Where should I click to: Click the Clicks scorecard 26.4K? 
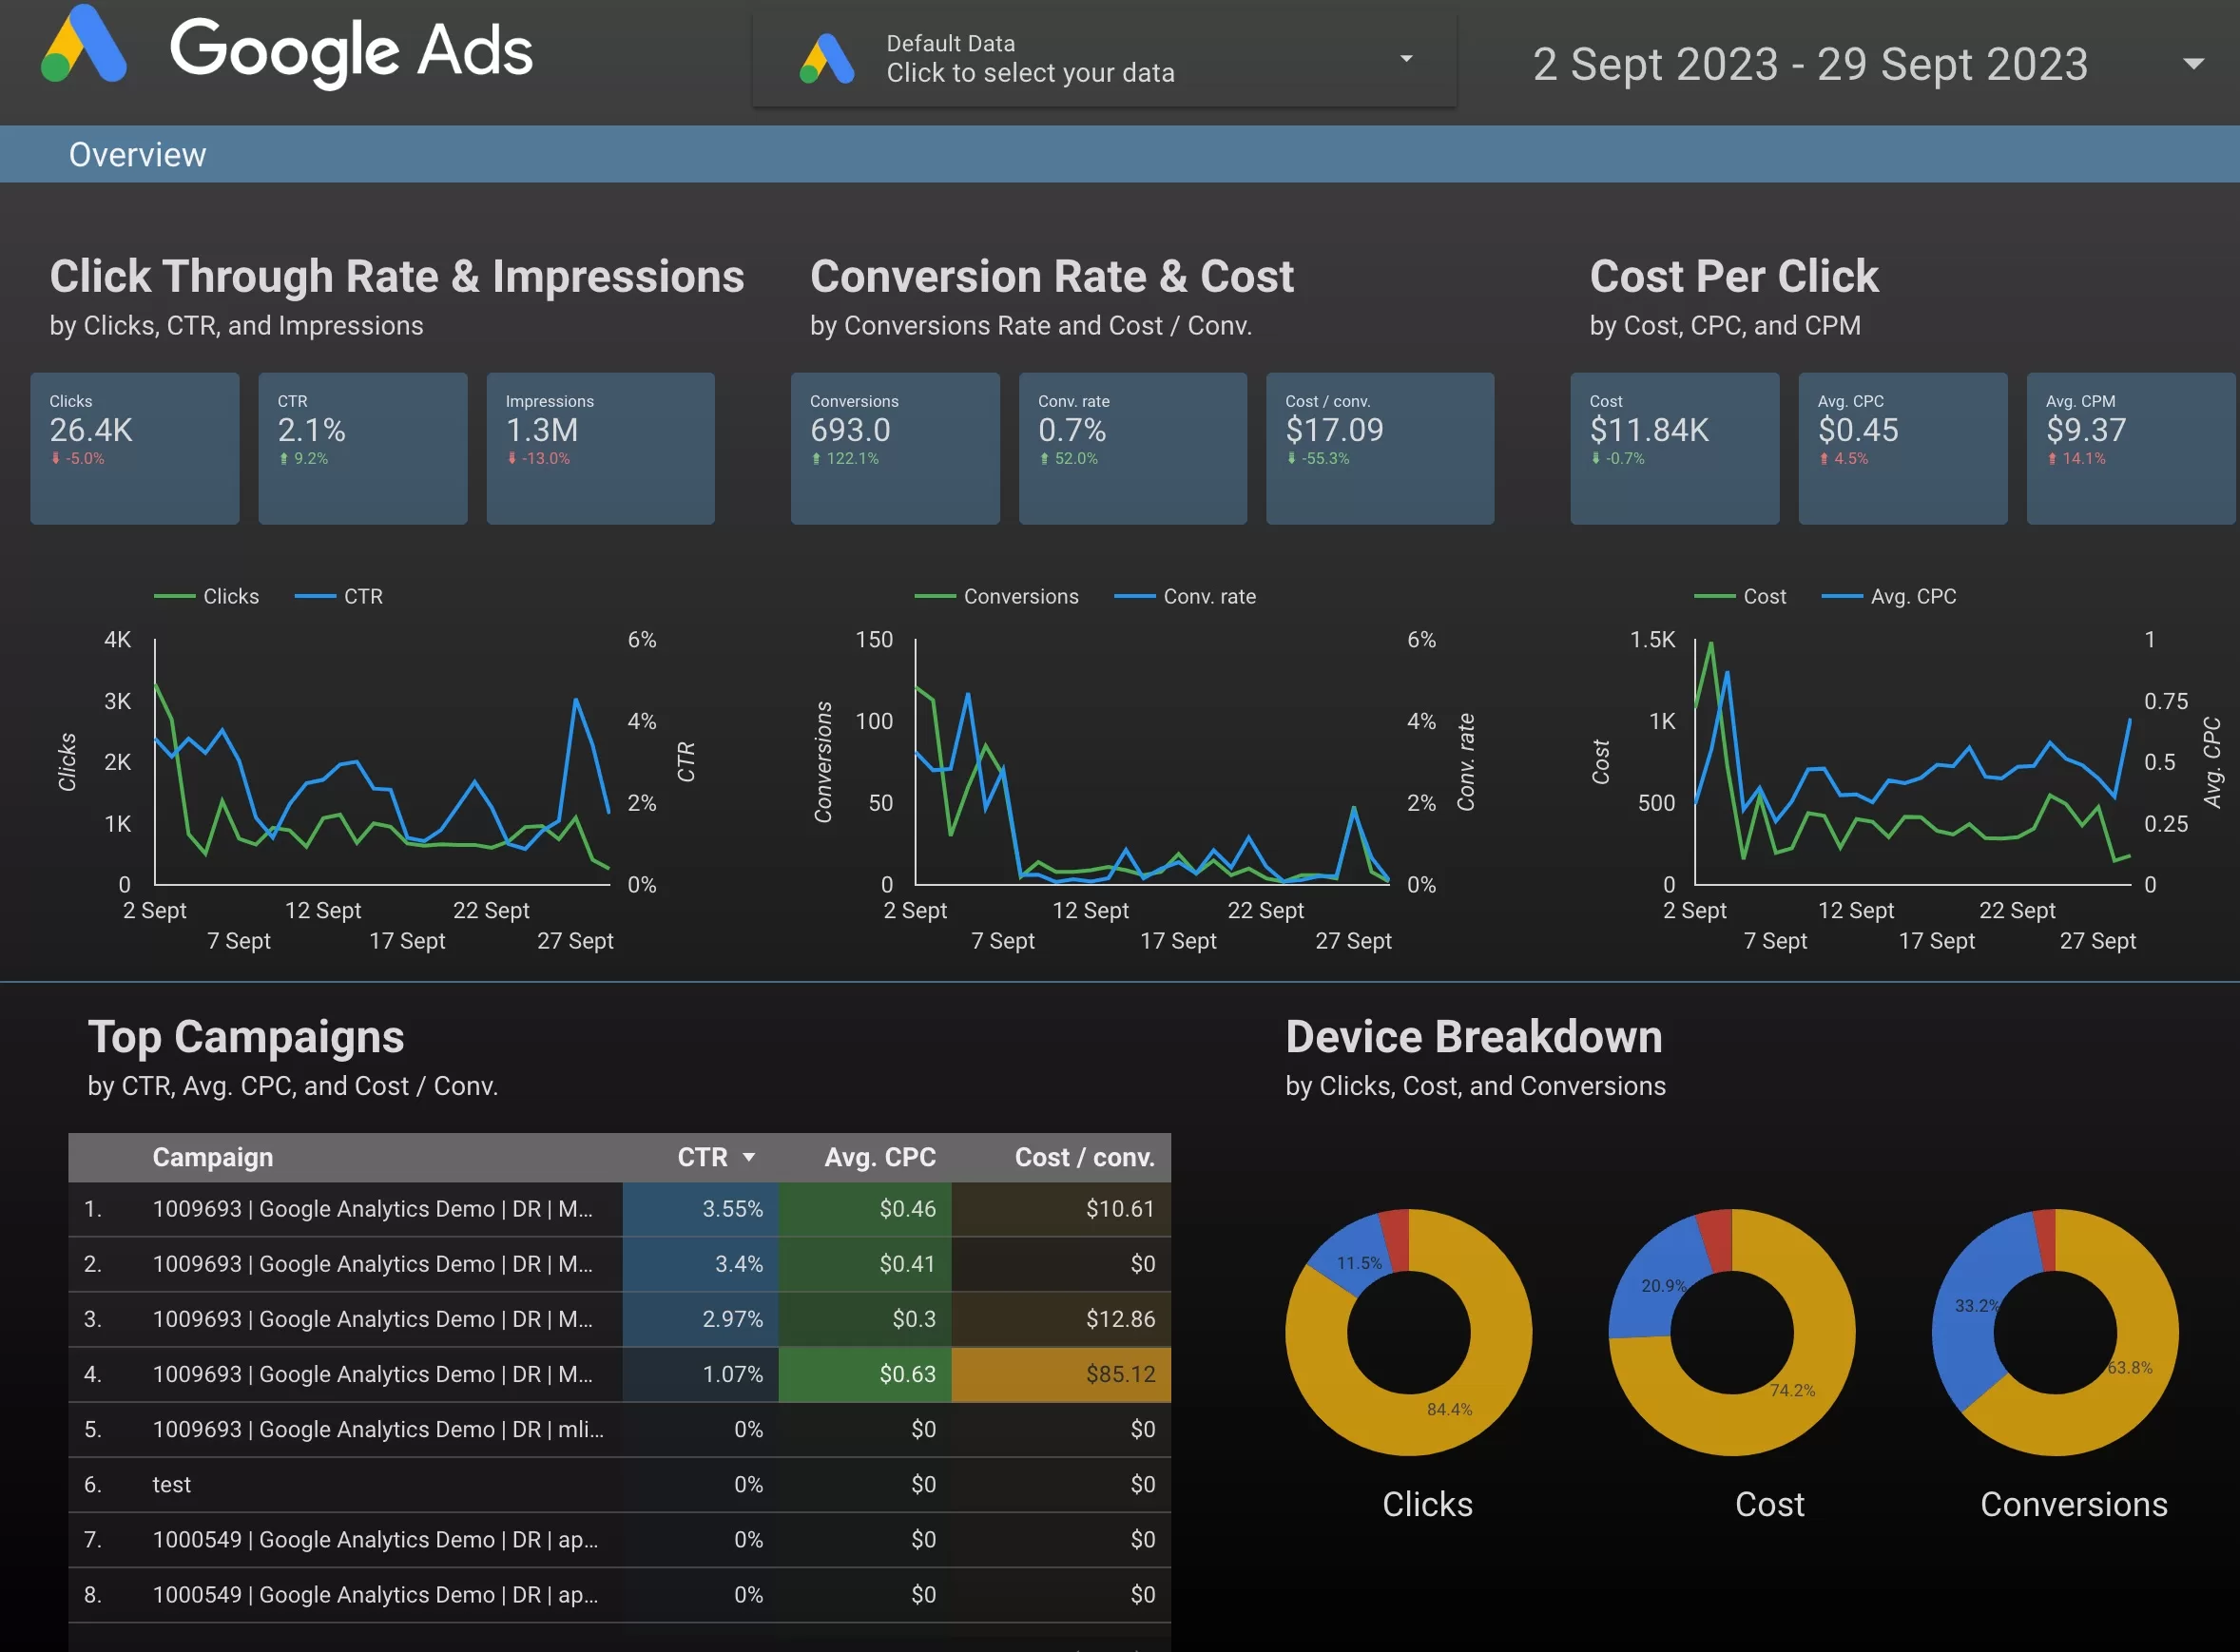[135, 448]
